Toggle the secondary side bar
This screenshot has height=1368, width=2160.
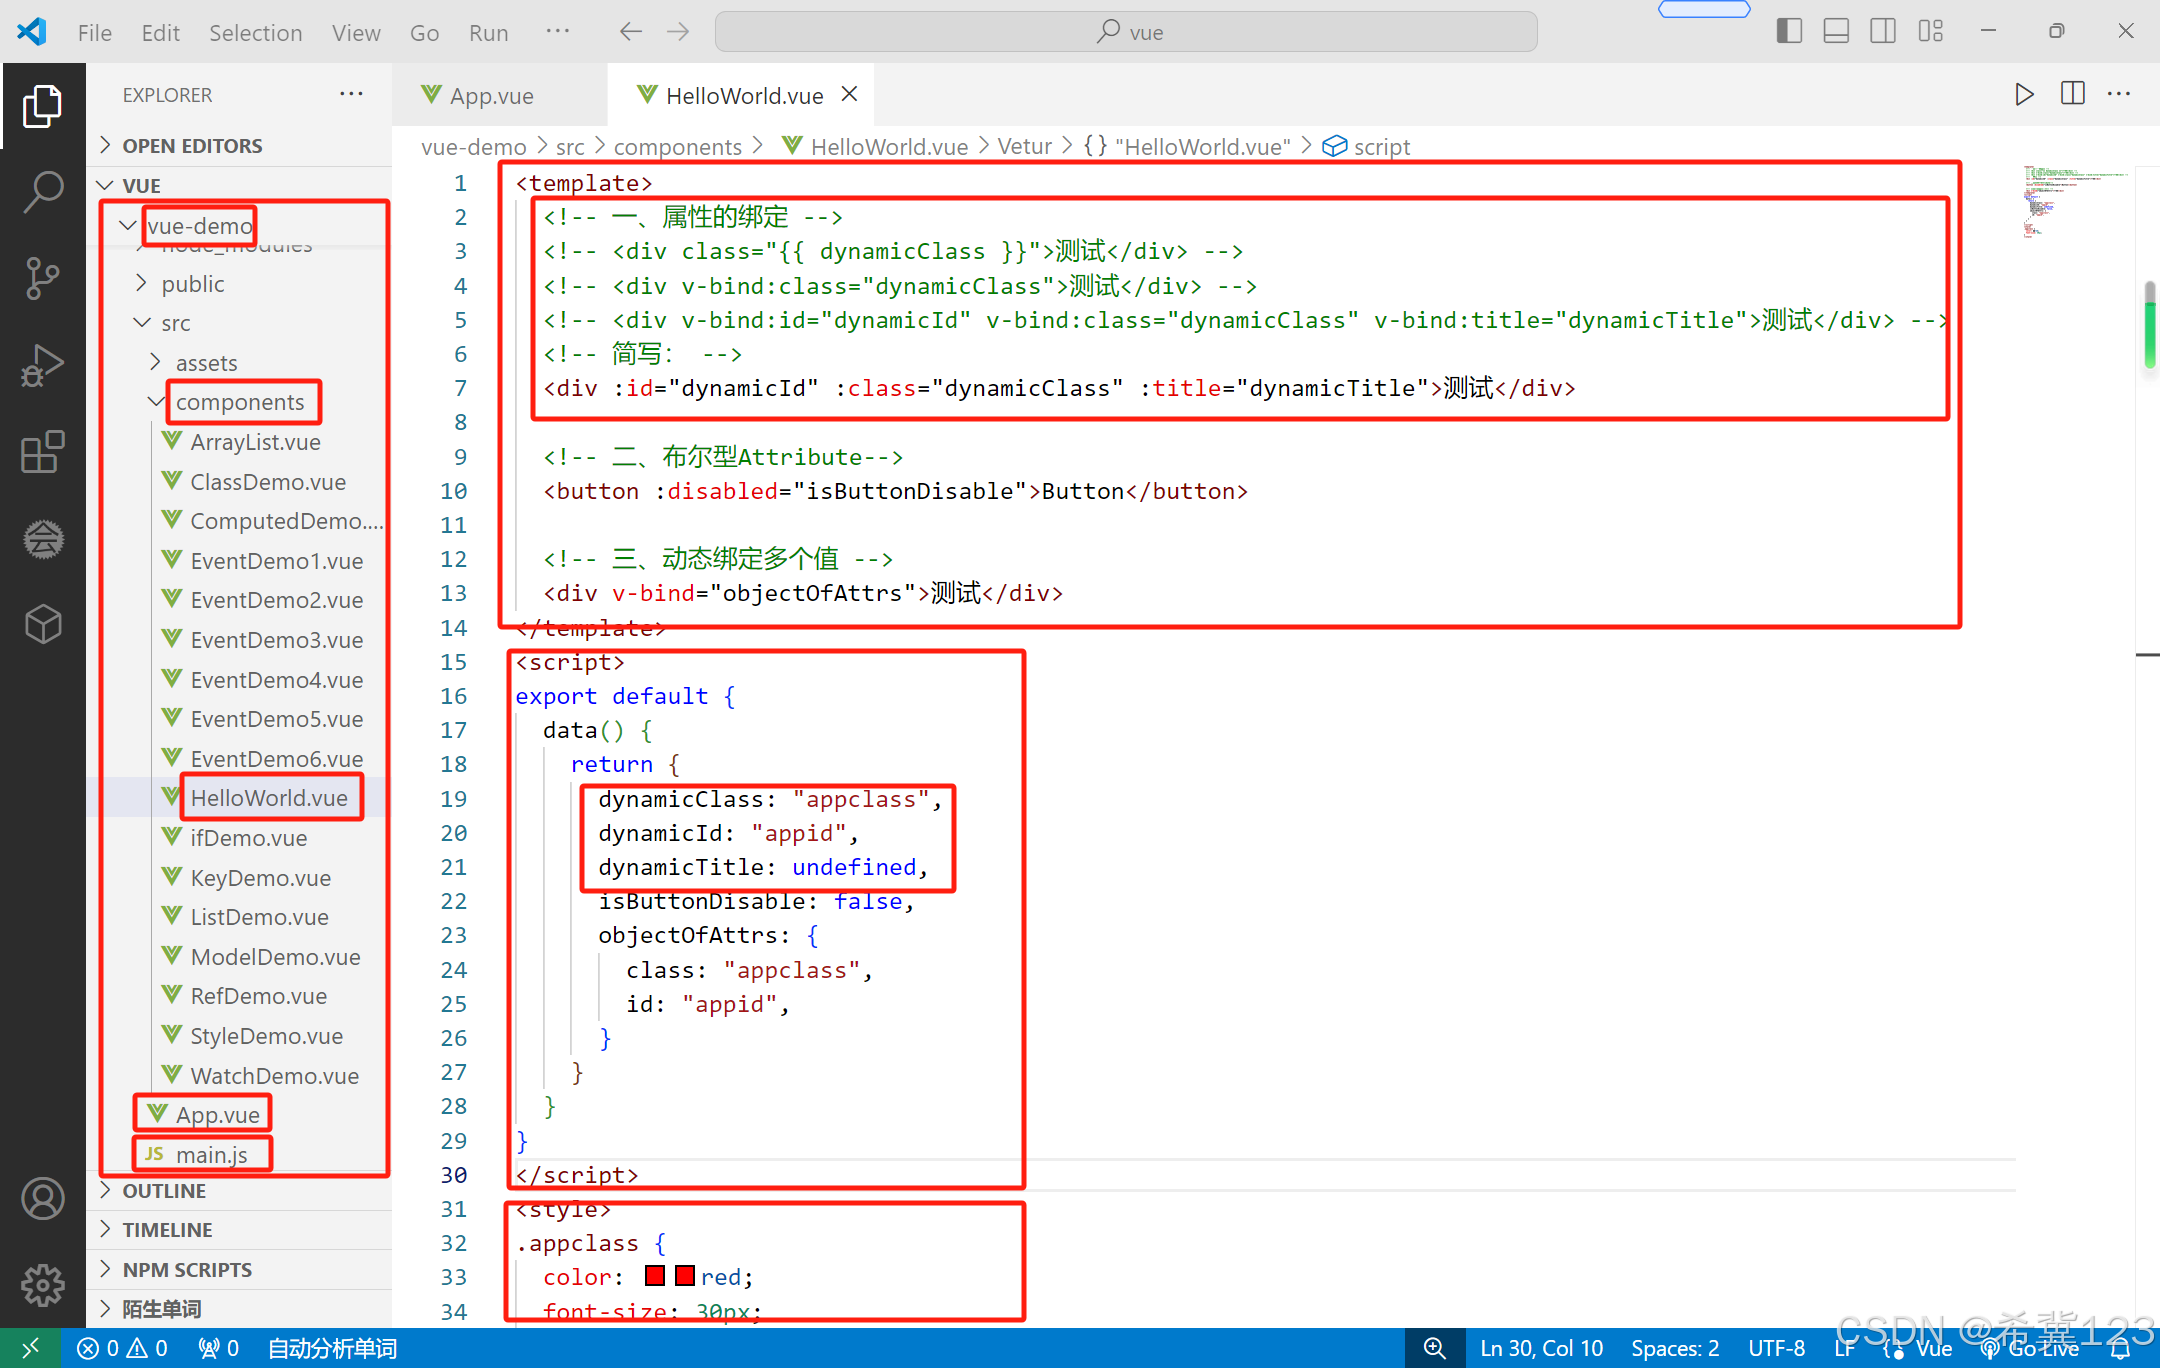coord(1883,32)
